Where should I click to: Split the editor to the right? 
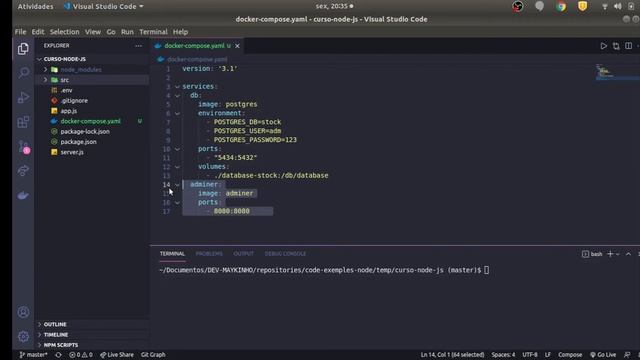[629, 46]
